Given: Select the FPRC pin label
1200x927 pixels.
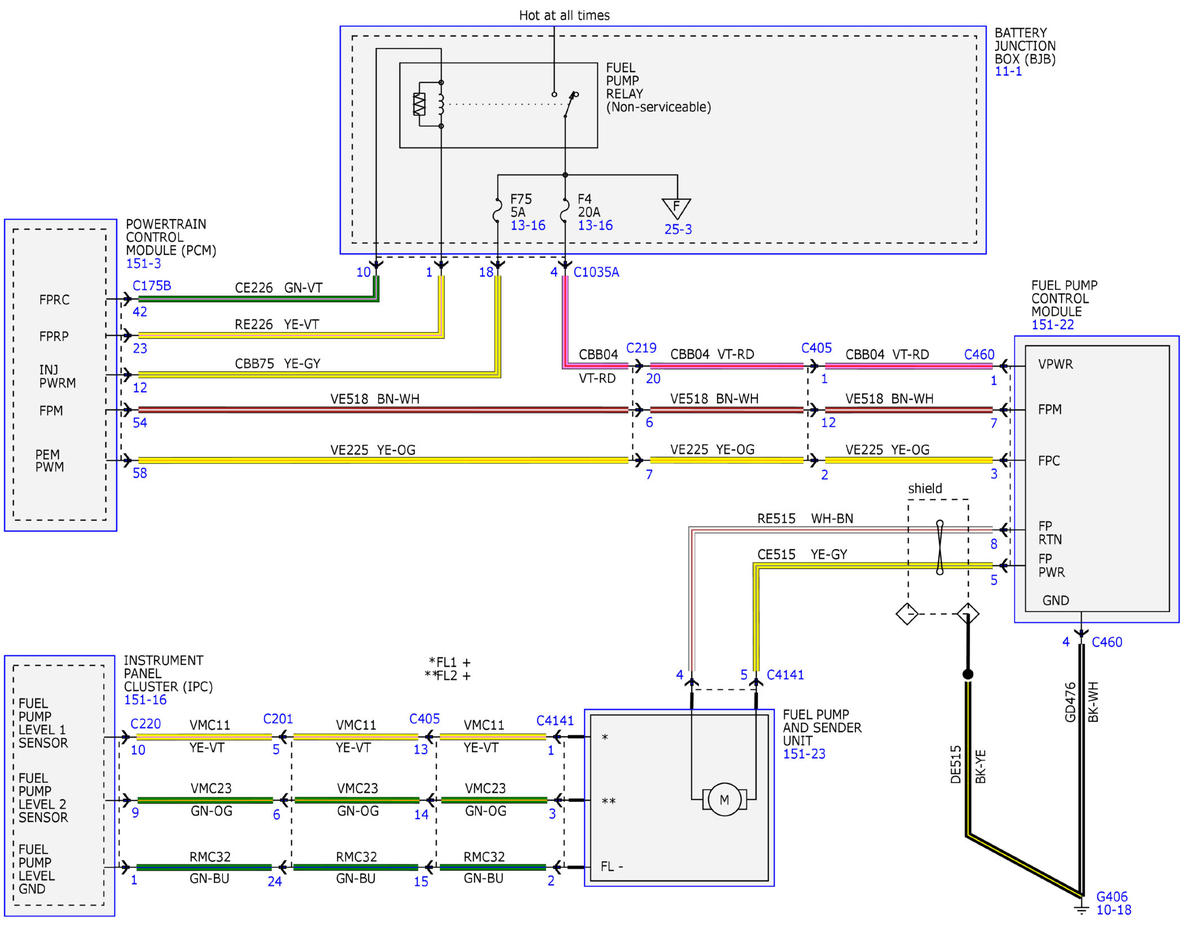Looking at the screenshot, I should tap(56, 299).
